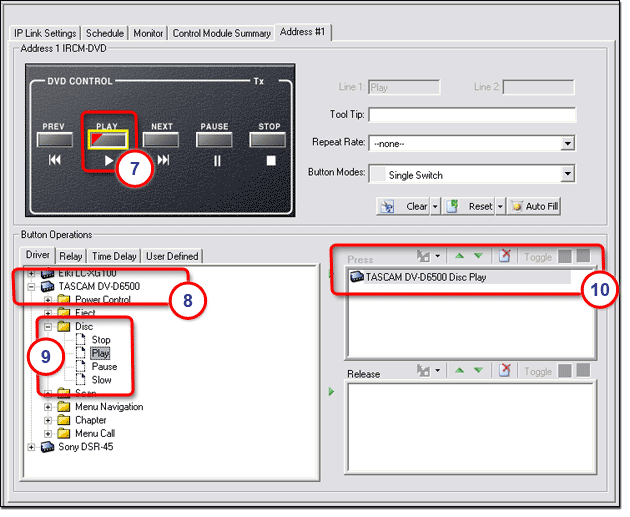The image size is (630, 517).
Task: Click the delete icon in Press toolbar
Action: tap(506, 257)
